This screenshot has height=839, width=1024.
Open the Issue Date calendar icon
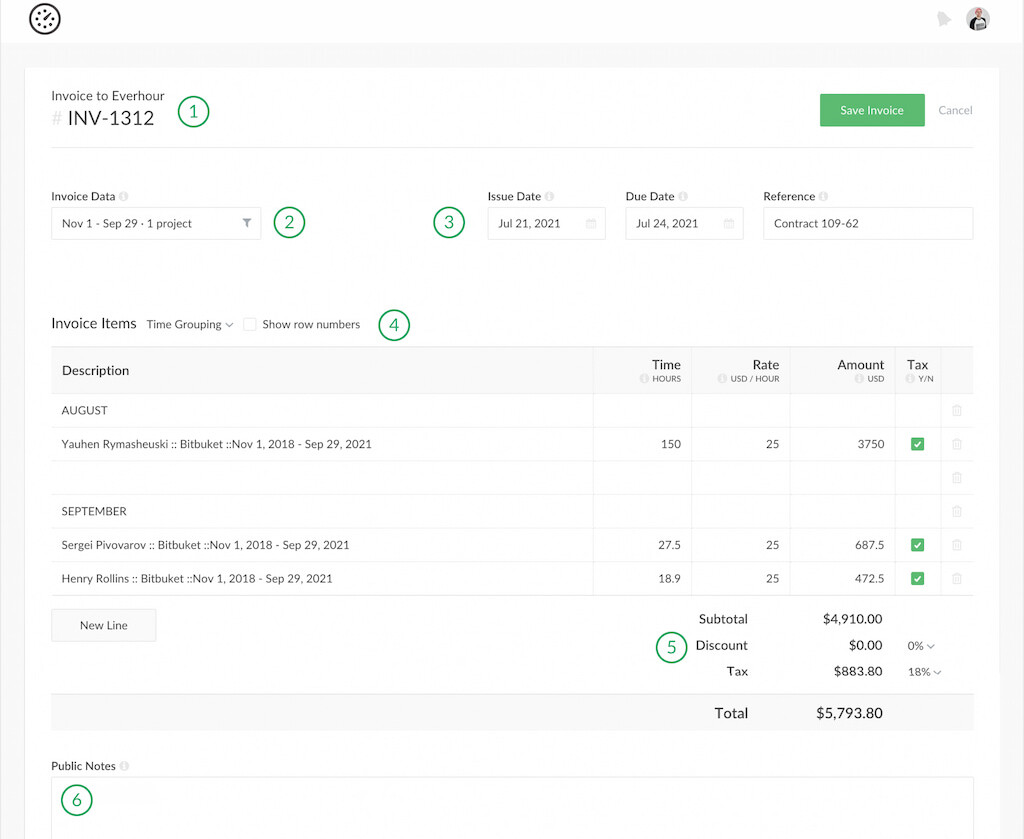pos(591,224)
